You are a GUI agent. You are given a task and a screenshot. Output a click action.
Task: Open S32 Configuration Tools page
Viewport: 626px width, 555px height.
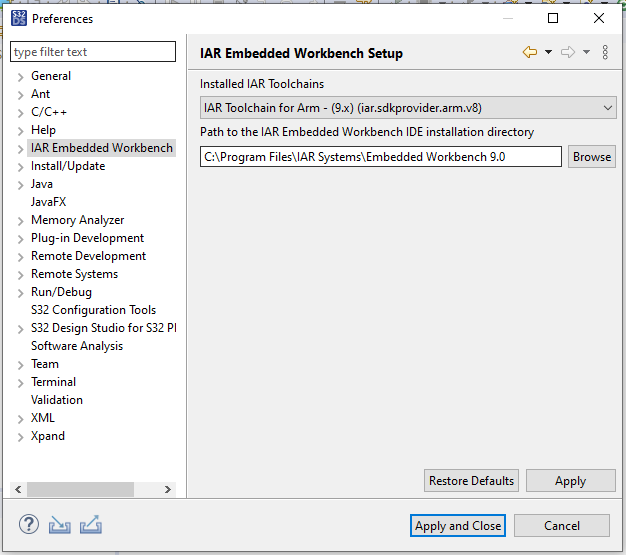click(93, 310)
